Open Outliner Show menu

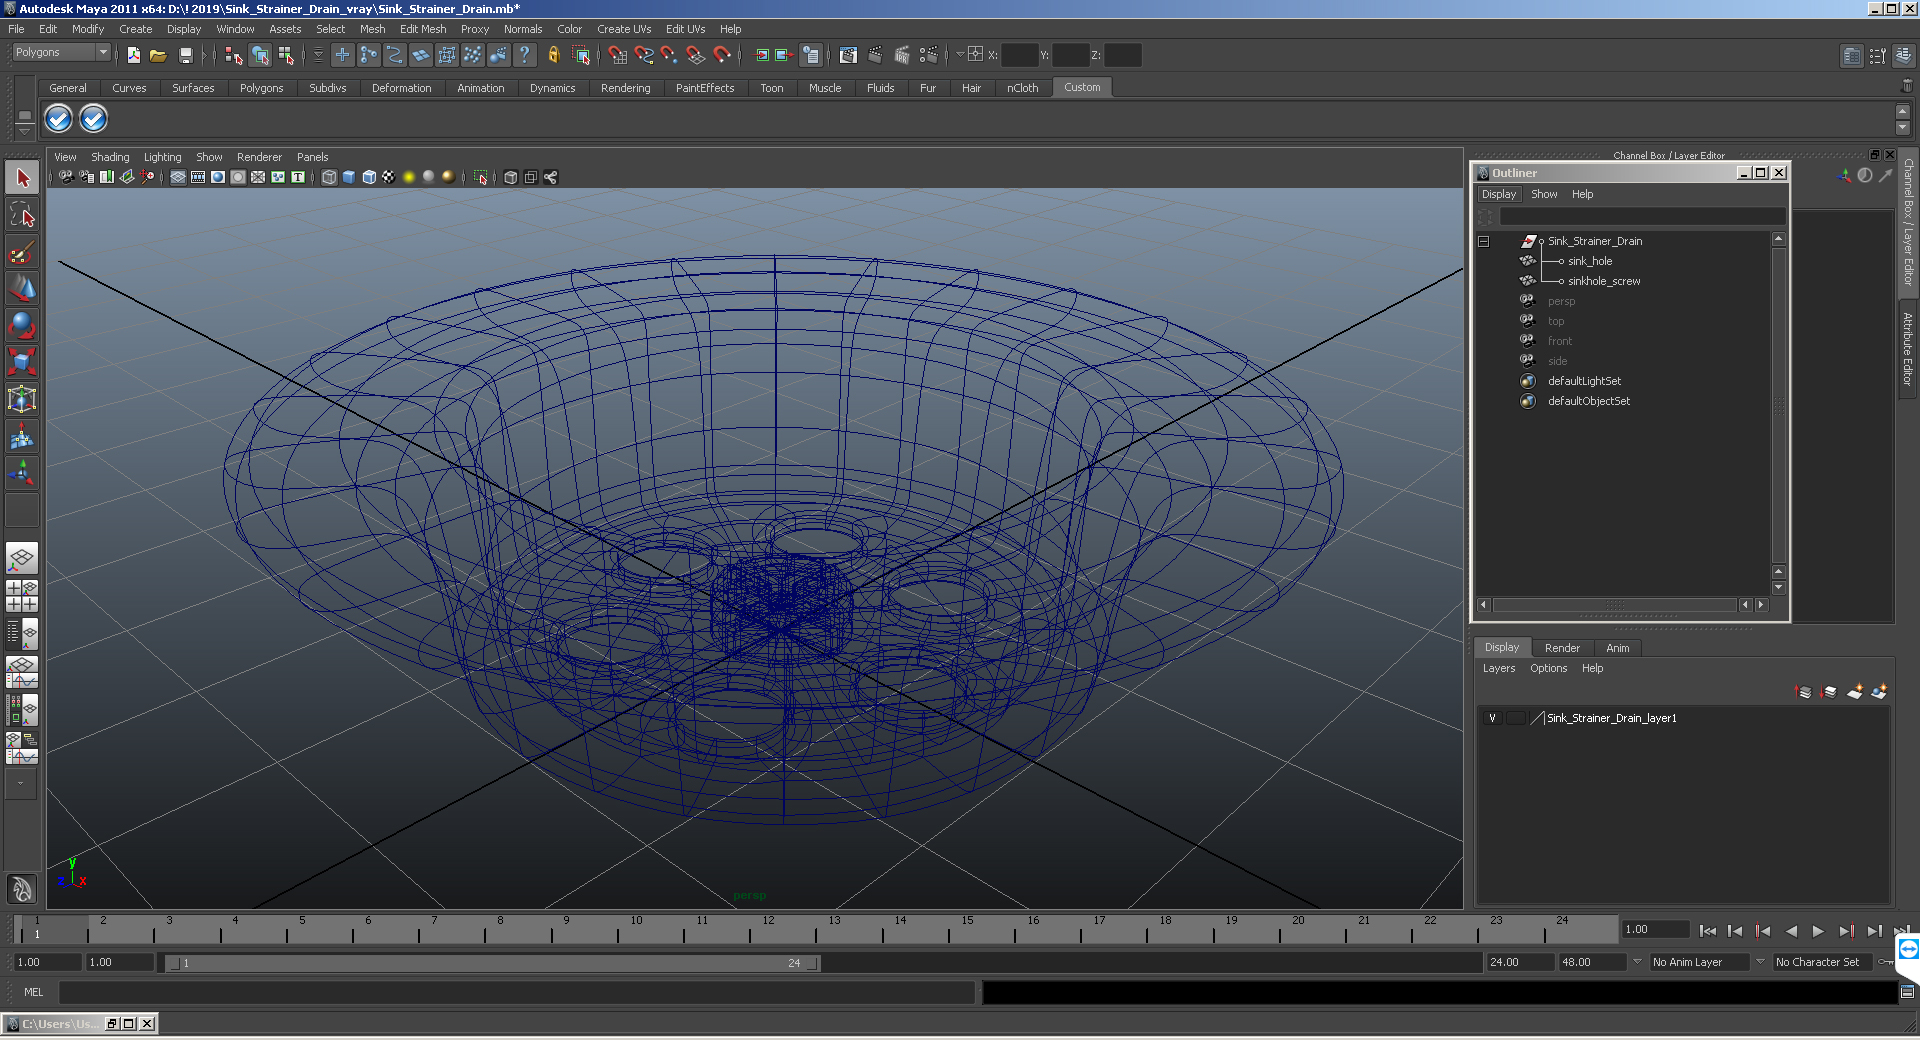point(1544,194)
